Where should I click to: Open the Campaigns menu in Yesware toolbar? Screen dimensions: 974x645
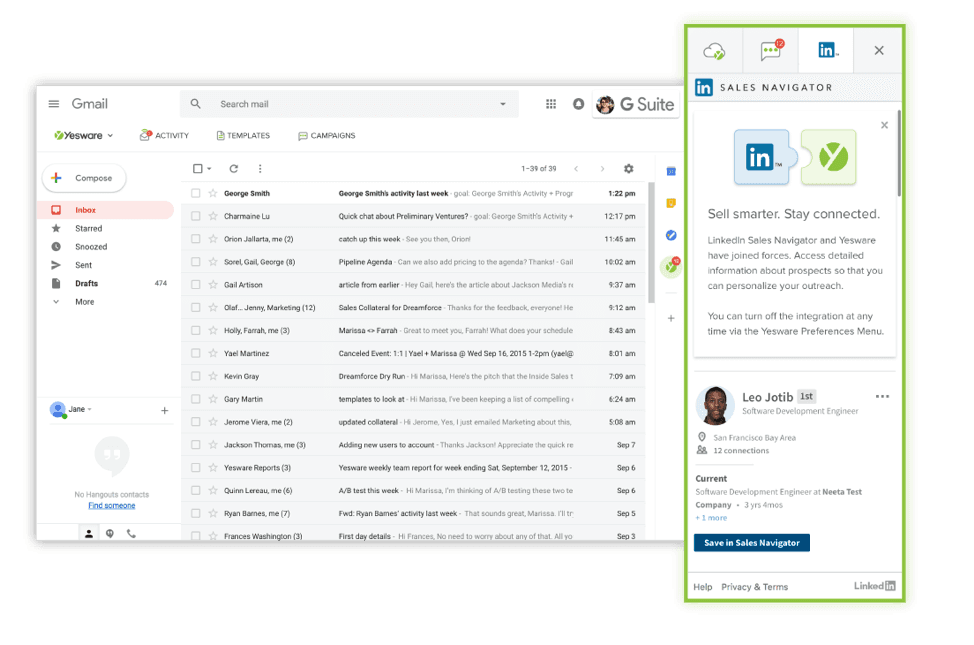[326, 136]
